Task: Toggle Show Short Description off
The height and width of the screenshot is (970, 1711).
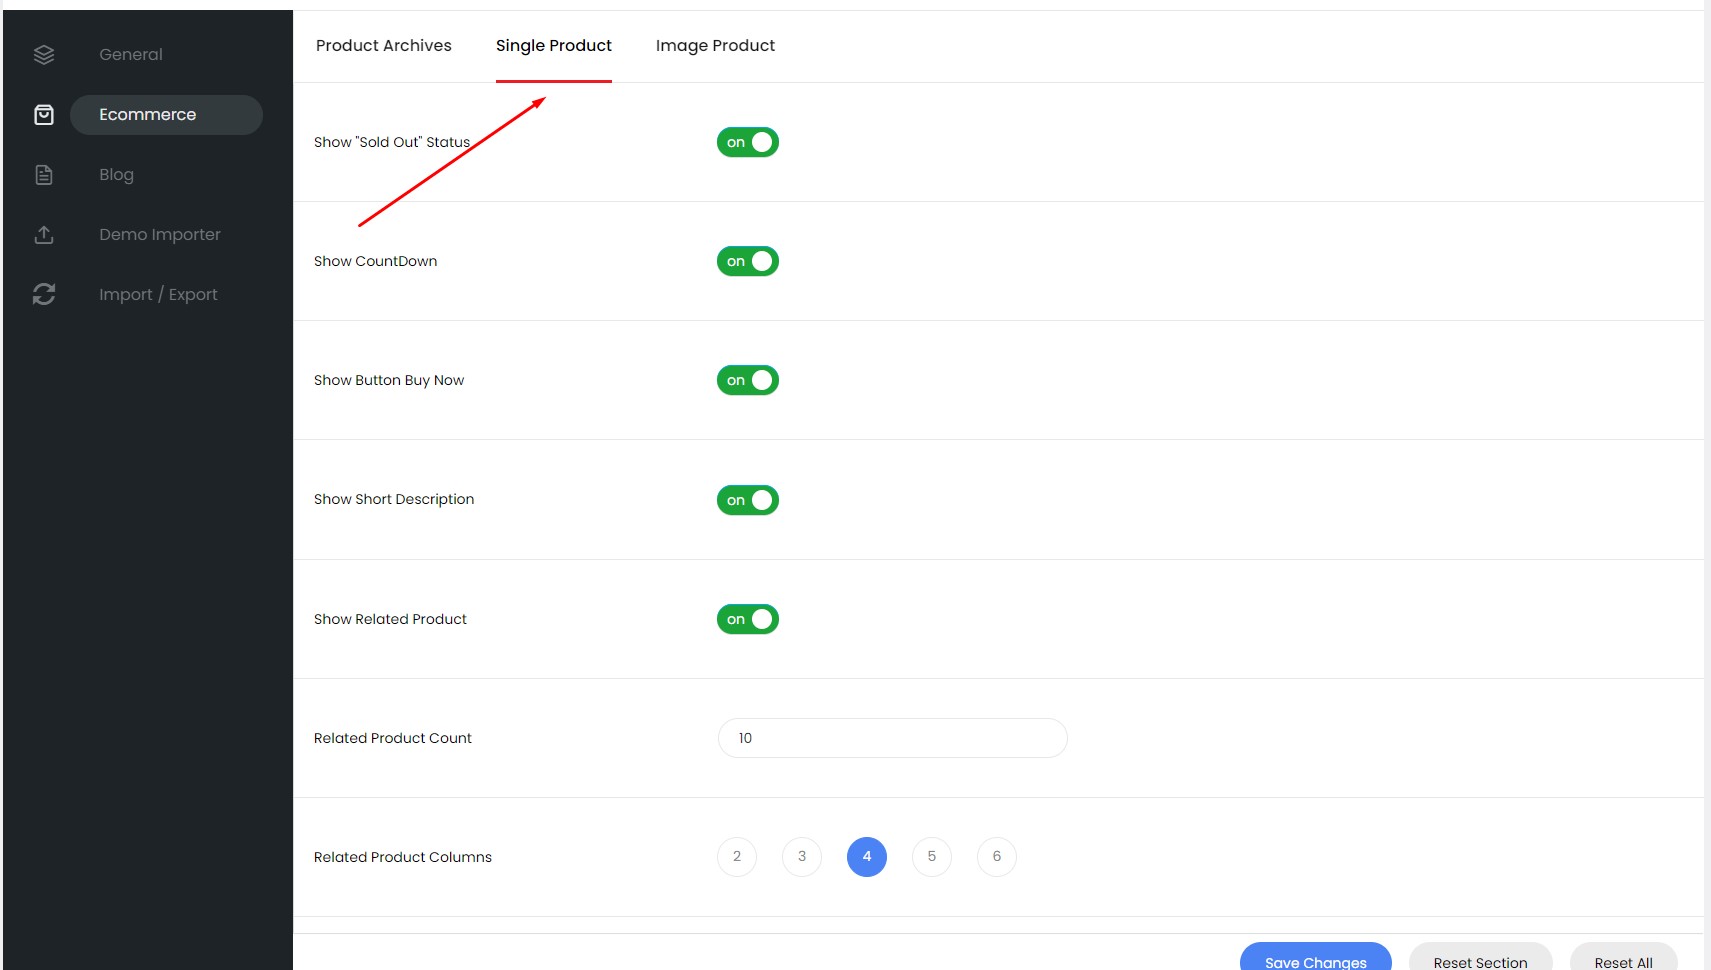Action: pyautogui.click(x=747, y=500)
